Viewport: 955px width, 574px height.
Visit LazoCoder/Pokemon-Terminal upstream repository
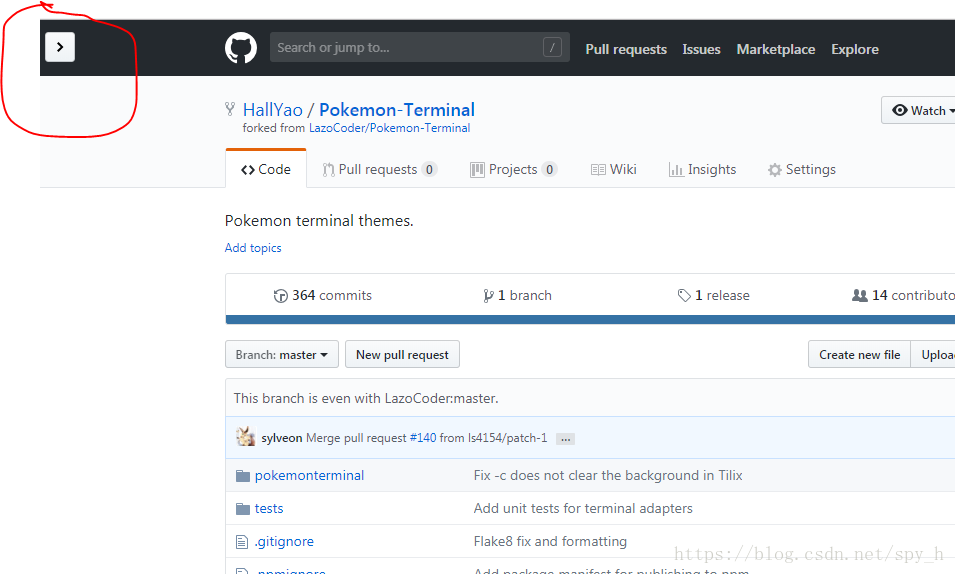[389, 128]
